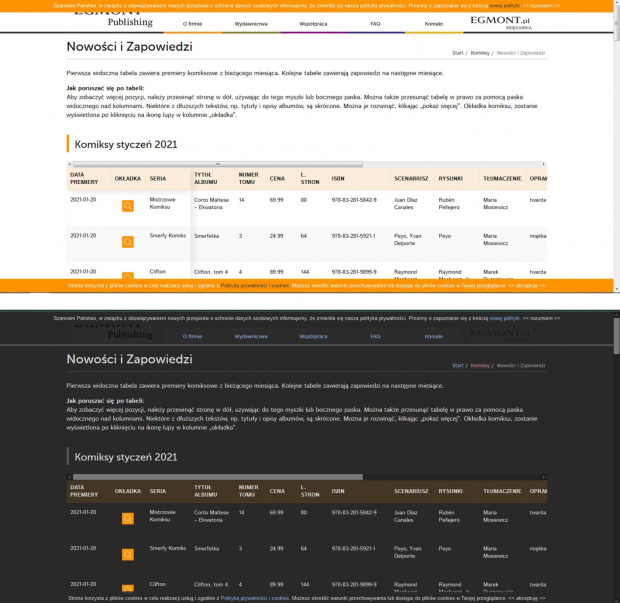Dismiss privacy notice via '<< rozumiem >>' in light page
This screenshot has height=603, width=620.
click(x=539, y=5)
